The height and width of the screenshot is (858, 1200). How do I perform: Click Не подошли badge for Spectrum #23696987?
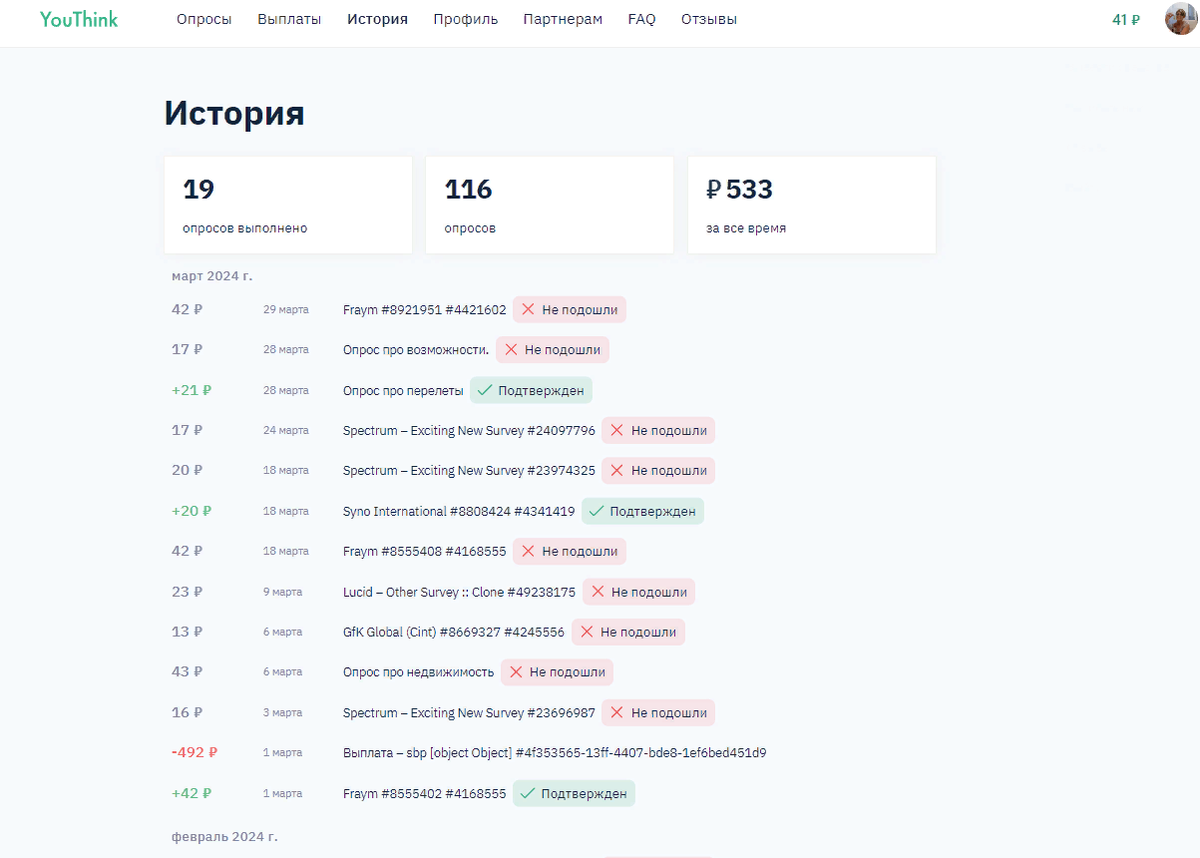tap(659, 713)
